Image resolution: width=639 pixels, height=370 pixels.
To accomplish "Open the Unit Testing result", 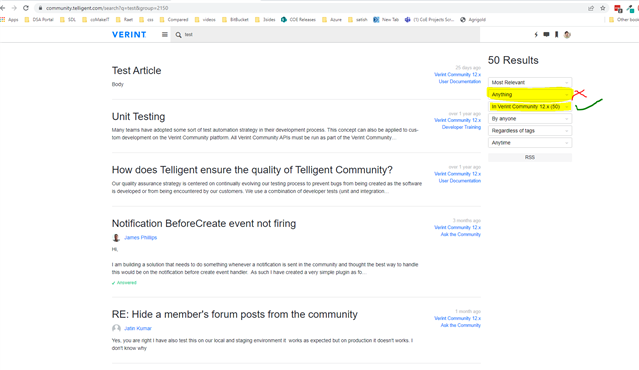I will [139, 117].
